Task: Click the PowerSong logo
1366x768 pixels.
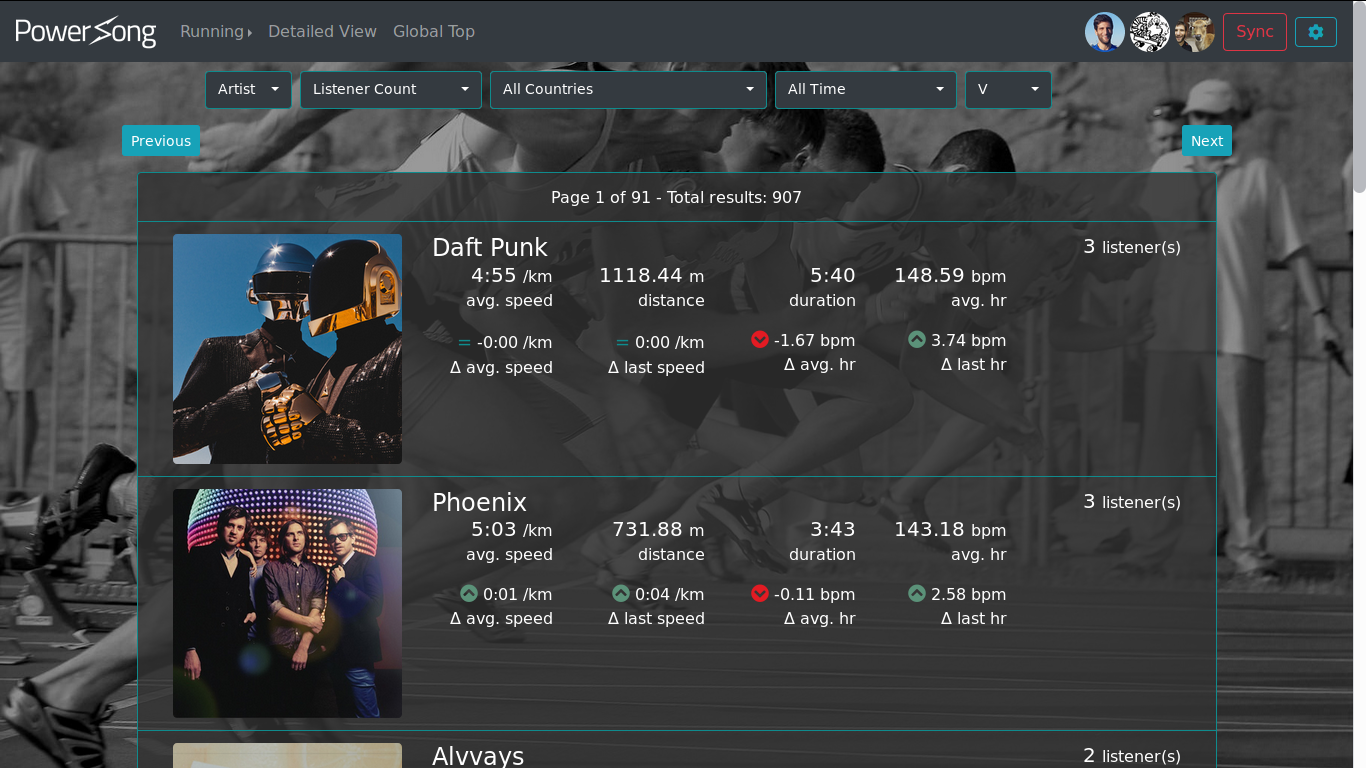Action: pos(86,32)
